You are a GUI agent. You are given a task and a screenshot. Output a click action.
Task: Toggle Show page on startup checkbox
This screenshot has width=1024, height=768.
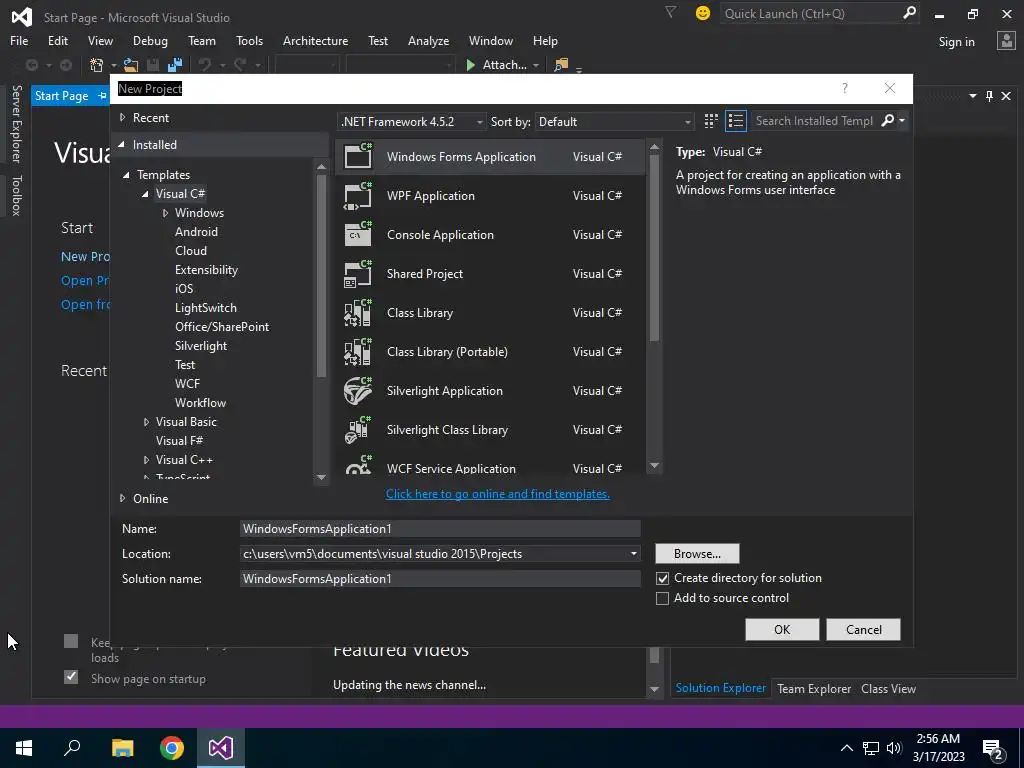coord(71,677)
